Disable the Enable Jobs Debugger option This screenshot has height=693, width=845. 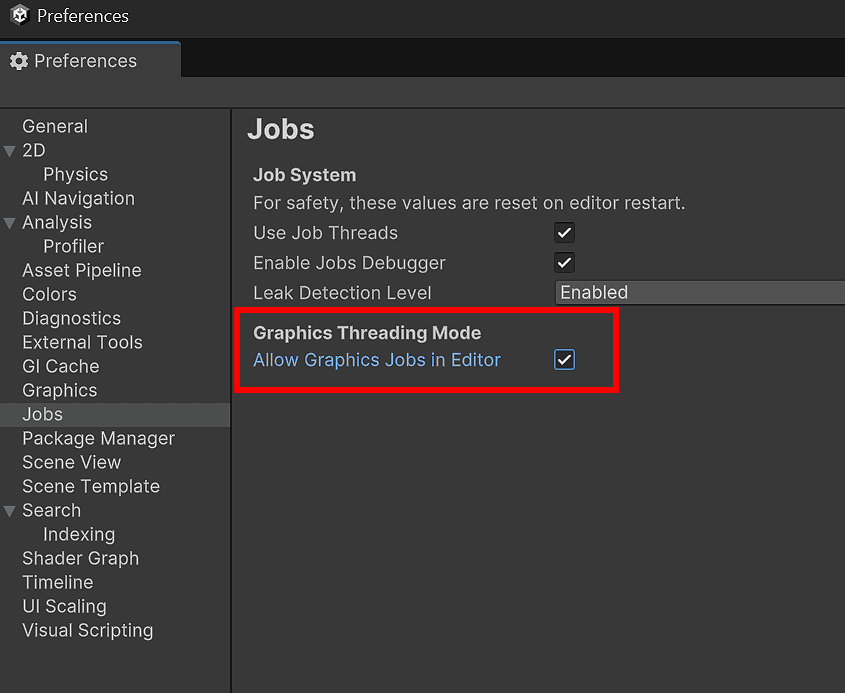point(564,262)
